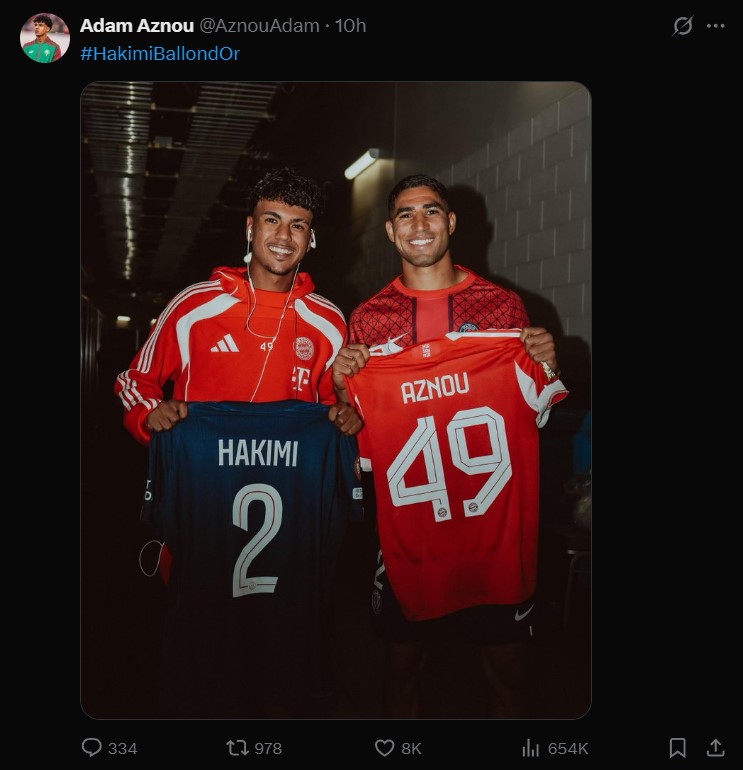Screen dimensions: 743x770
Task: Click the repost arrows icon
Action: tap(237, 747)
